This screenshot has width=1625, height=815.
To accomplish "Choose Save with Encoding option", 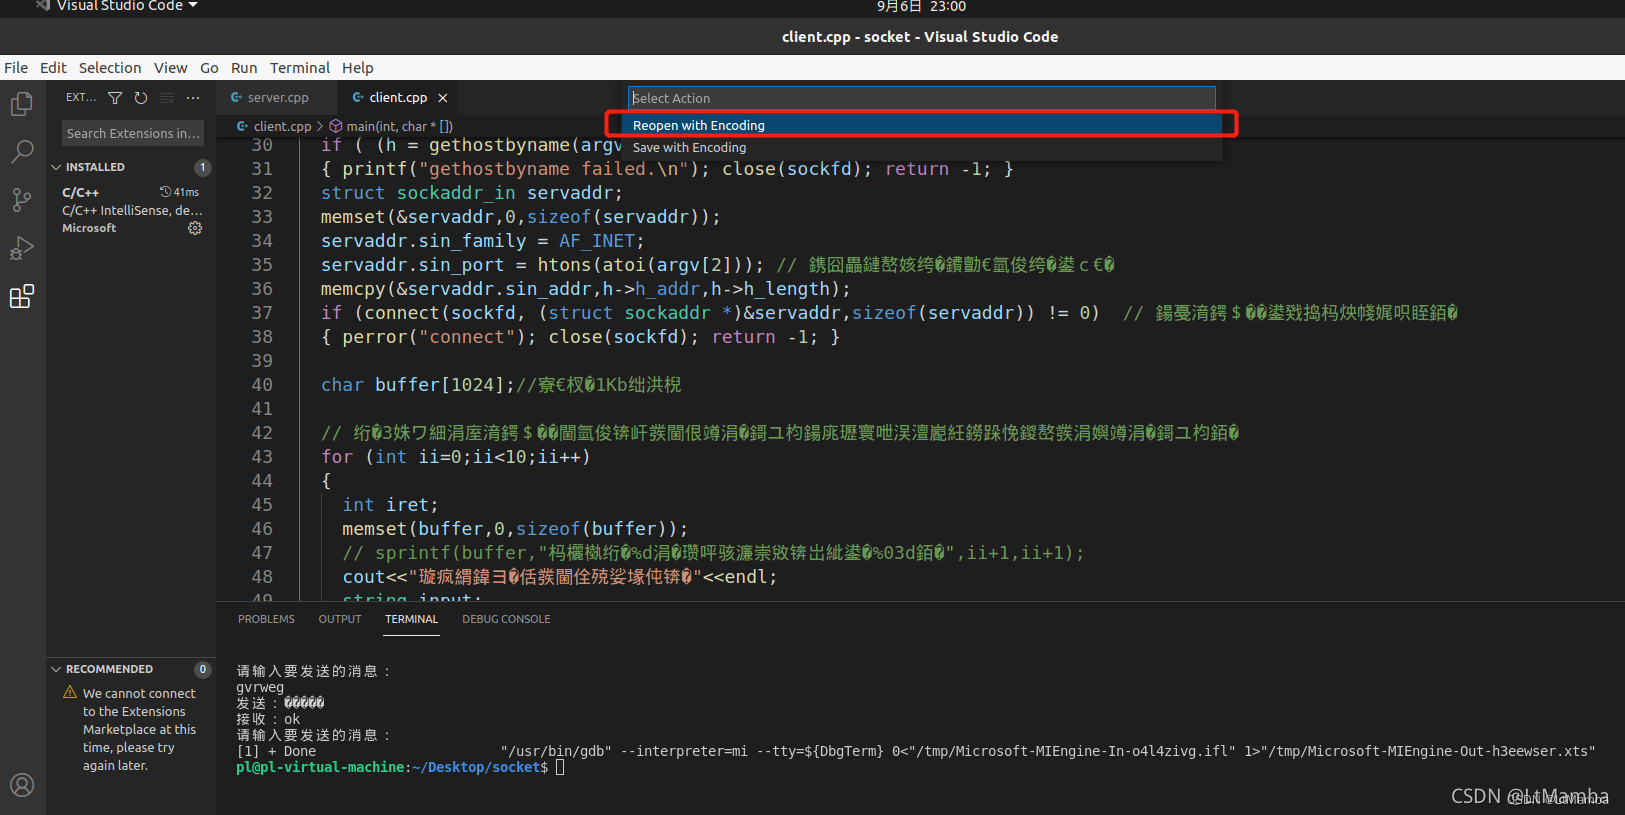I will 922,147.
